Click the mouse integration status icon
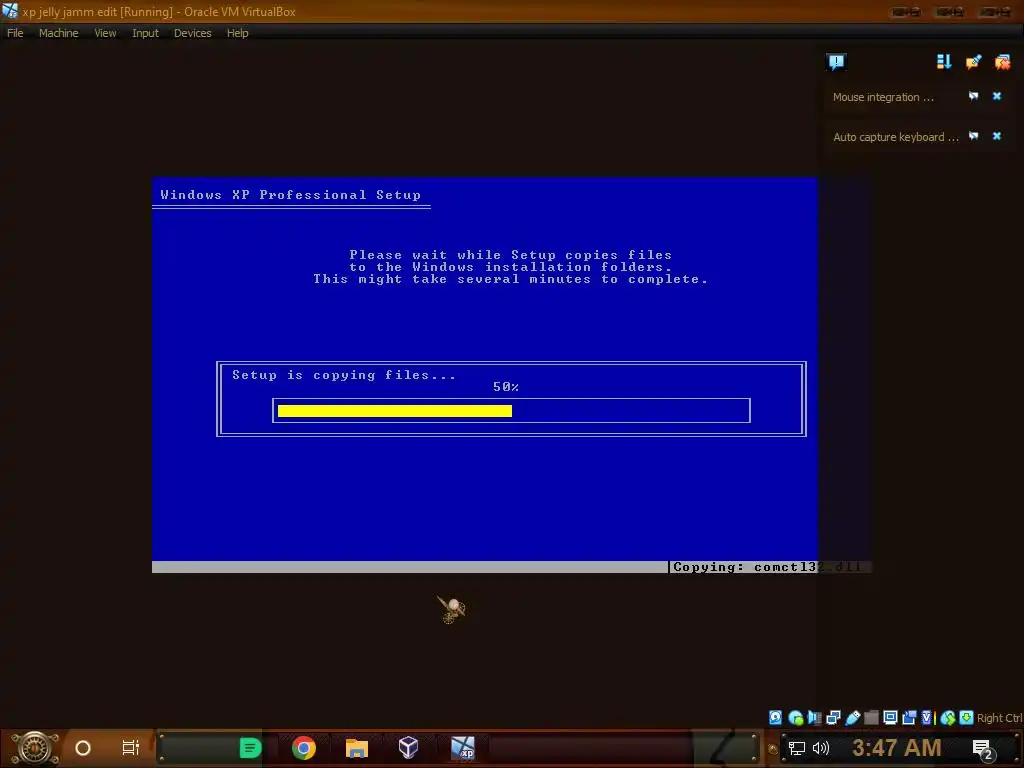Image resolution: width=1024 pixels, height=768 pixels. (x=948, y=718)
